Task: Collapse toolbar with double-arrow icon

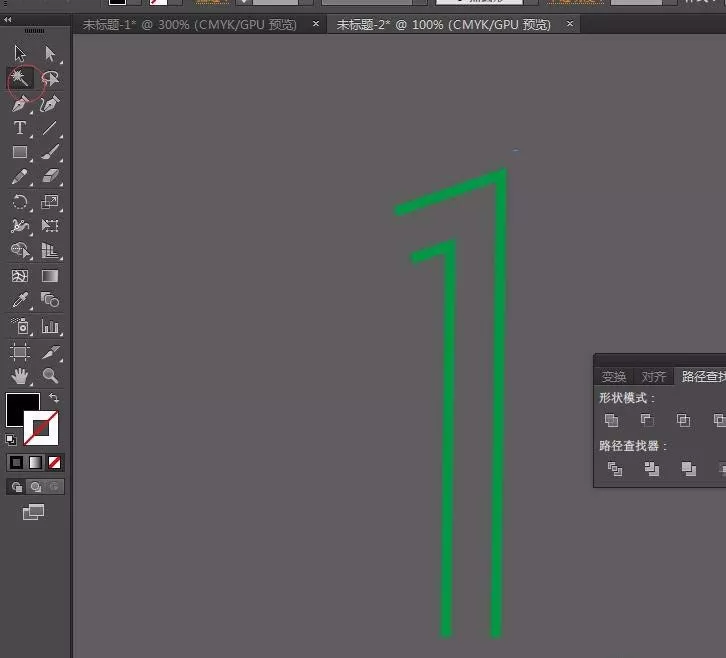Action: click(x=7, y=20)
